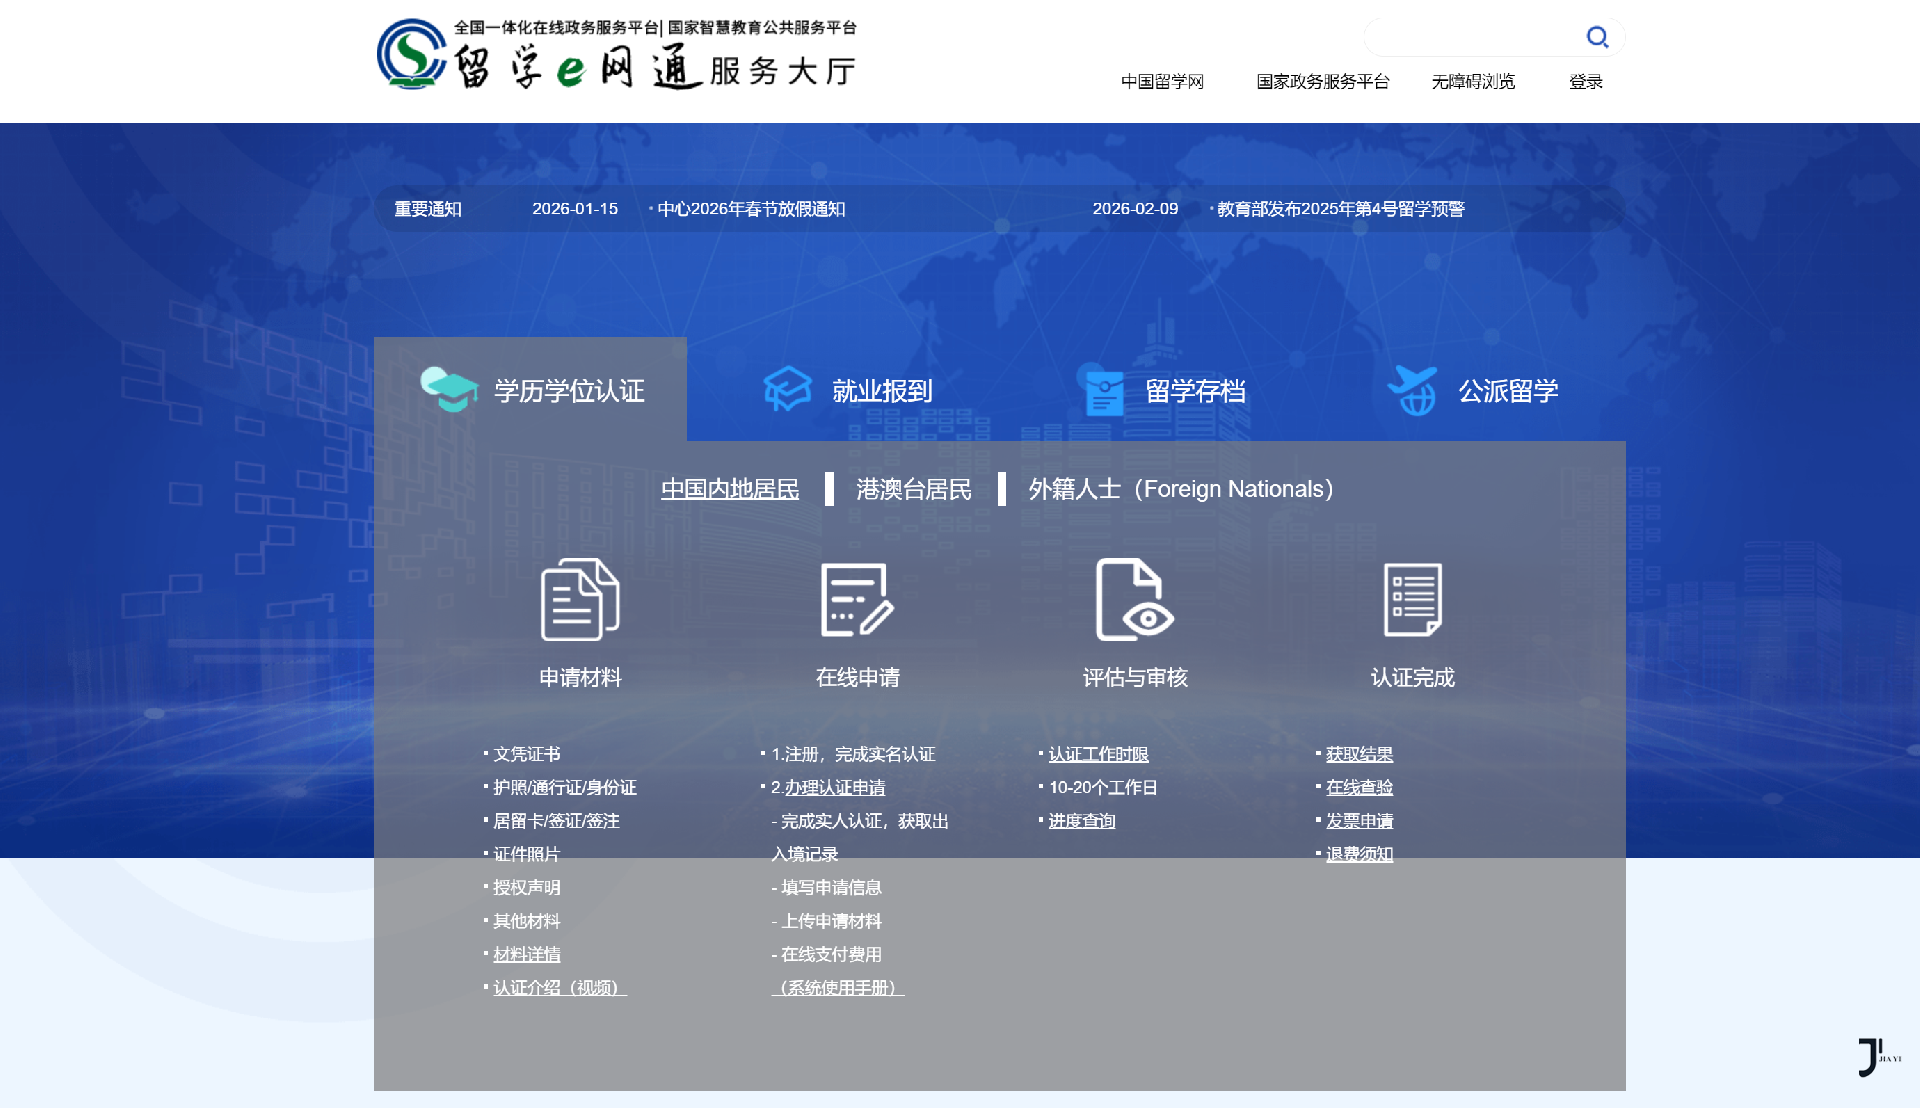This screenshot has width=1920, height=1108.
Task: Switch to the 中国内地居民 tab
Action: tap(729, 489)
